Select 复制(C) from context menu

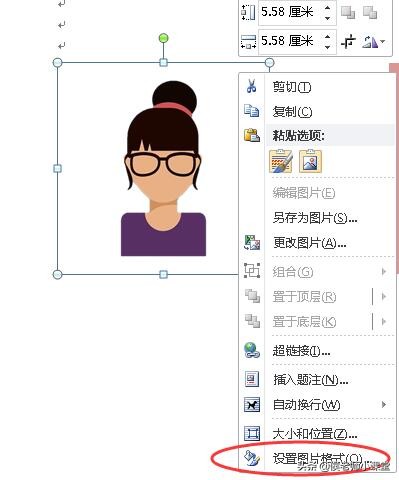318,111
